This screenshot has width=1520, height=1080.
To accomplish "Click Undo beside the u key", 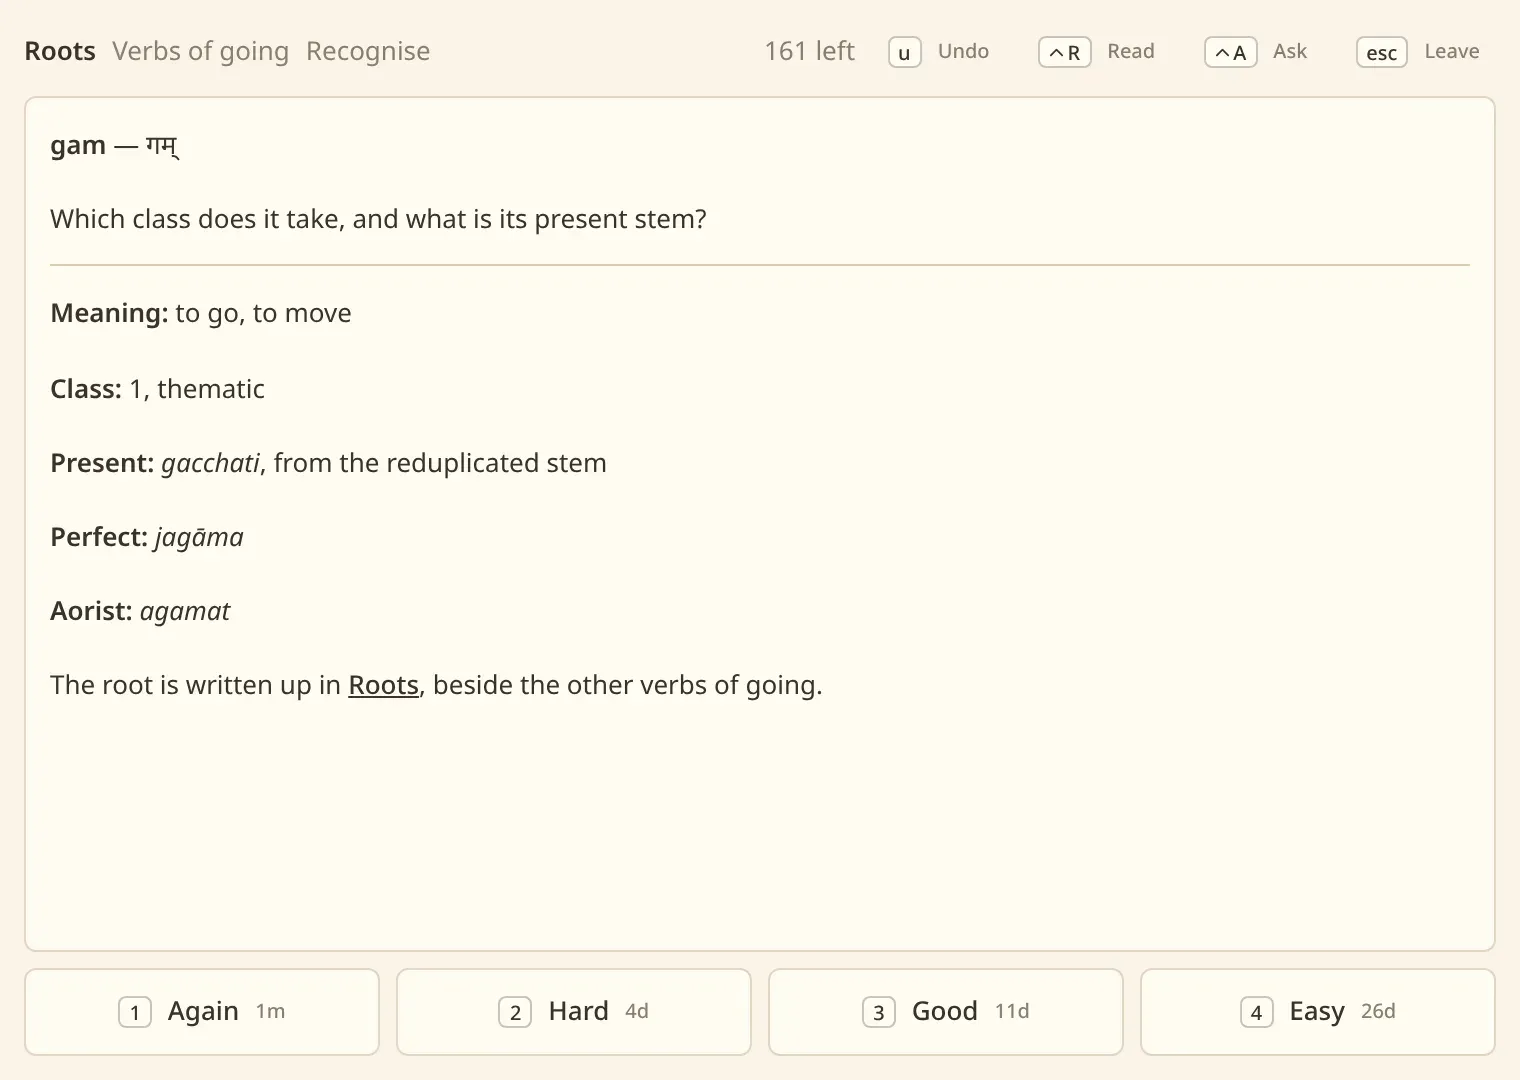I will coord(963,51).
